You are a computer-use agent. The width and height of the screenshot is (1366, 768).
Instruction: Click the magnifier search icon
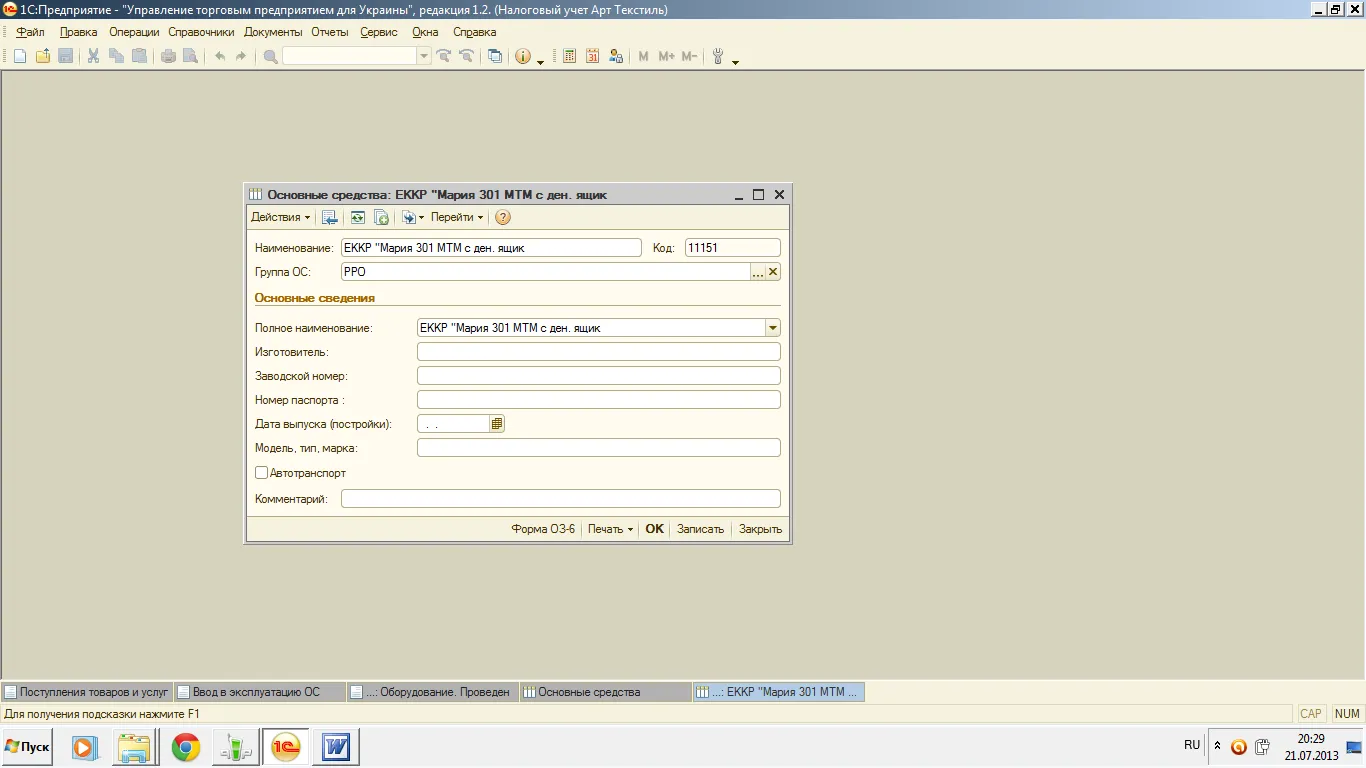pos(270,56)
